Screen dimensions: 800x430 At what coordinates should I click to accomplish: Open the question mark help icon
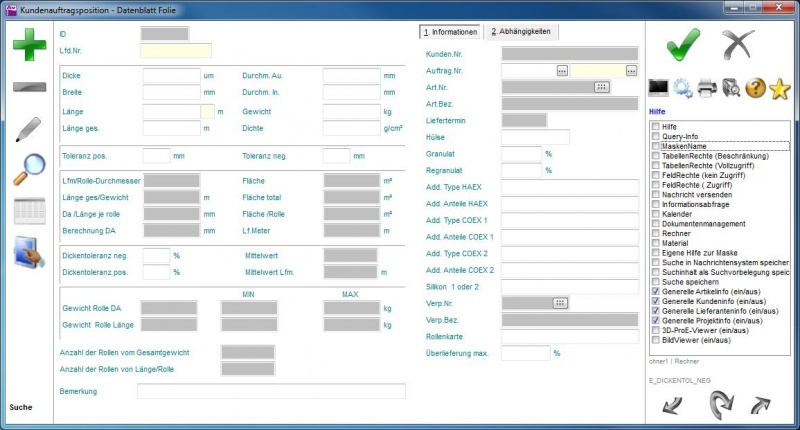756,88
